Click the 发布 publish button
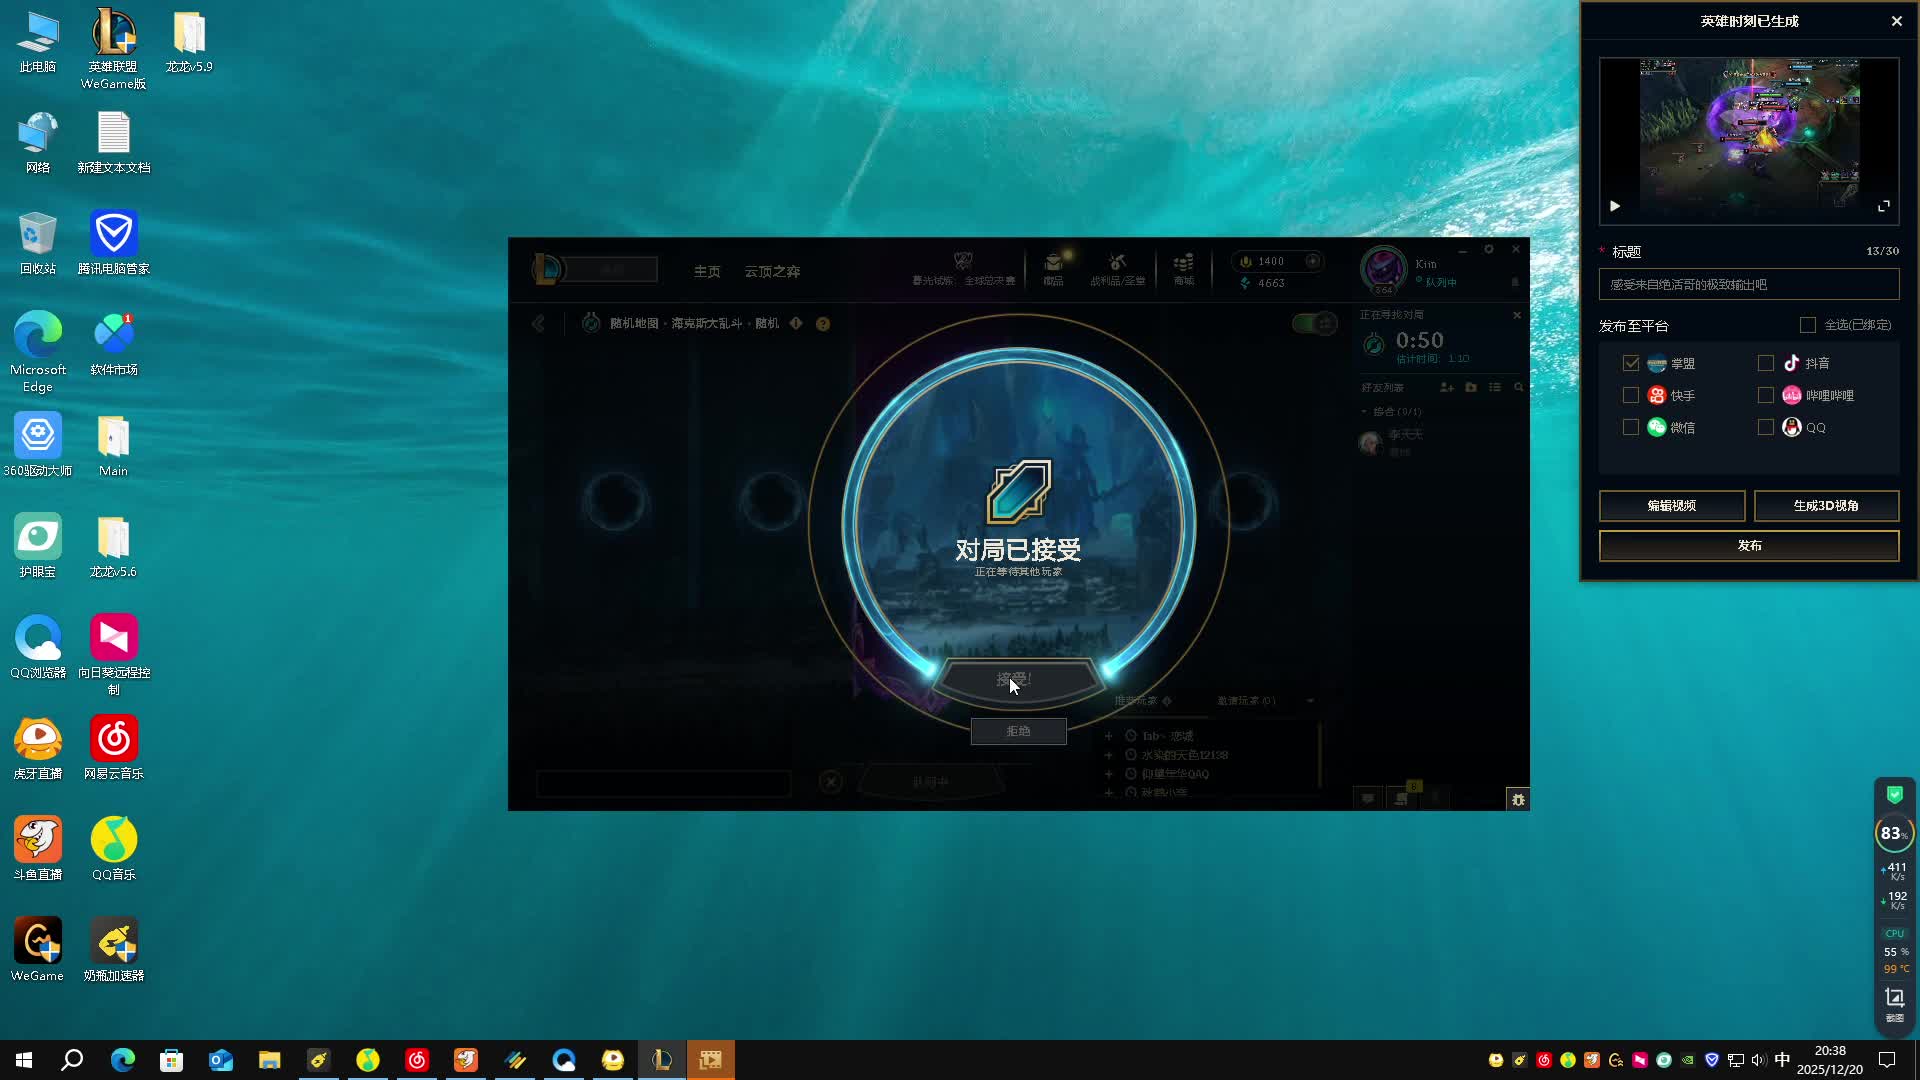This screenshot has width=1920, height=1080. [1748, 546]
